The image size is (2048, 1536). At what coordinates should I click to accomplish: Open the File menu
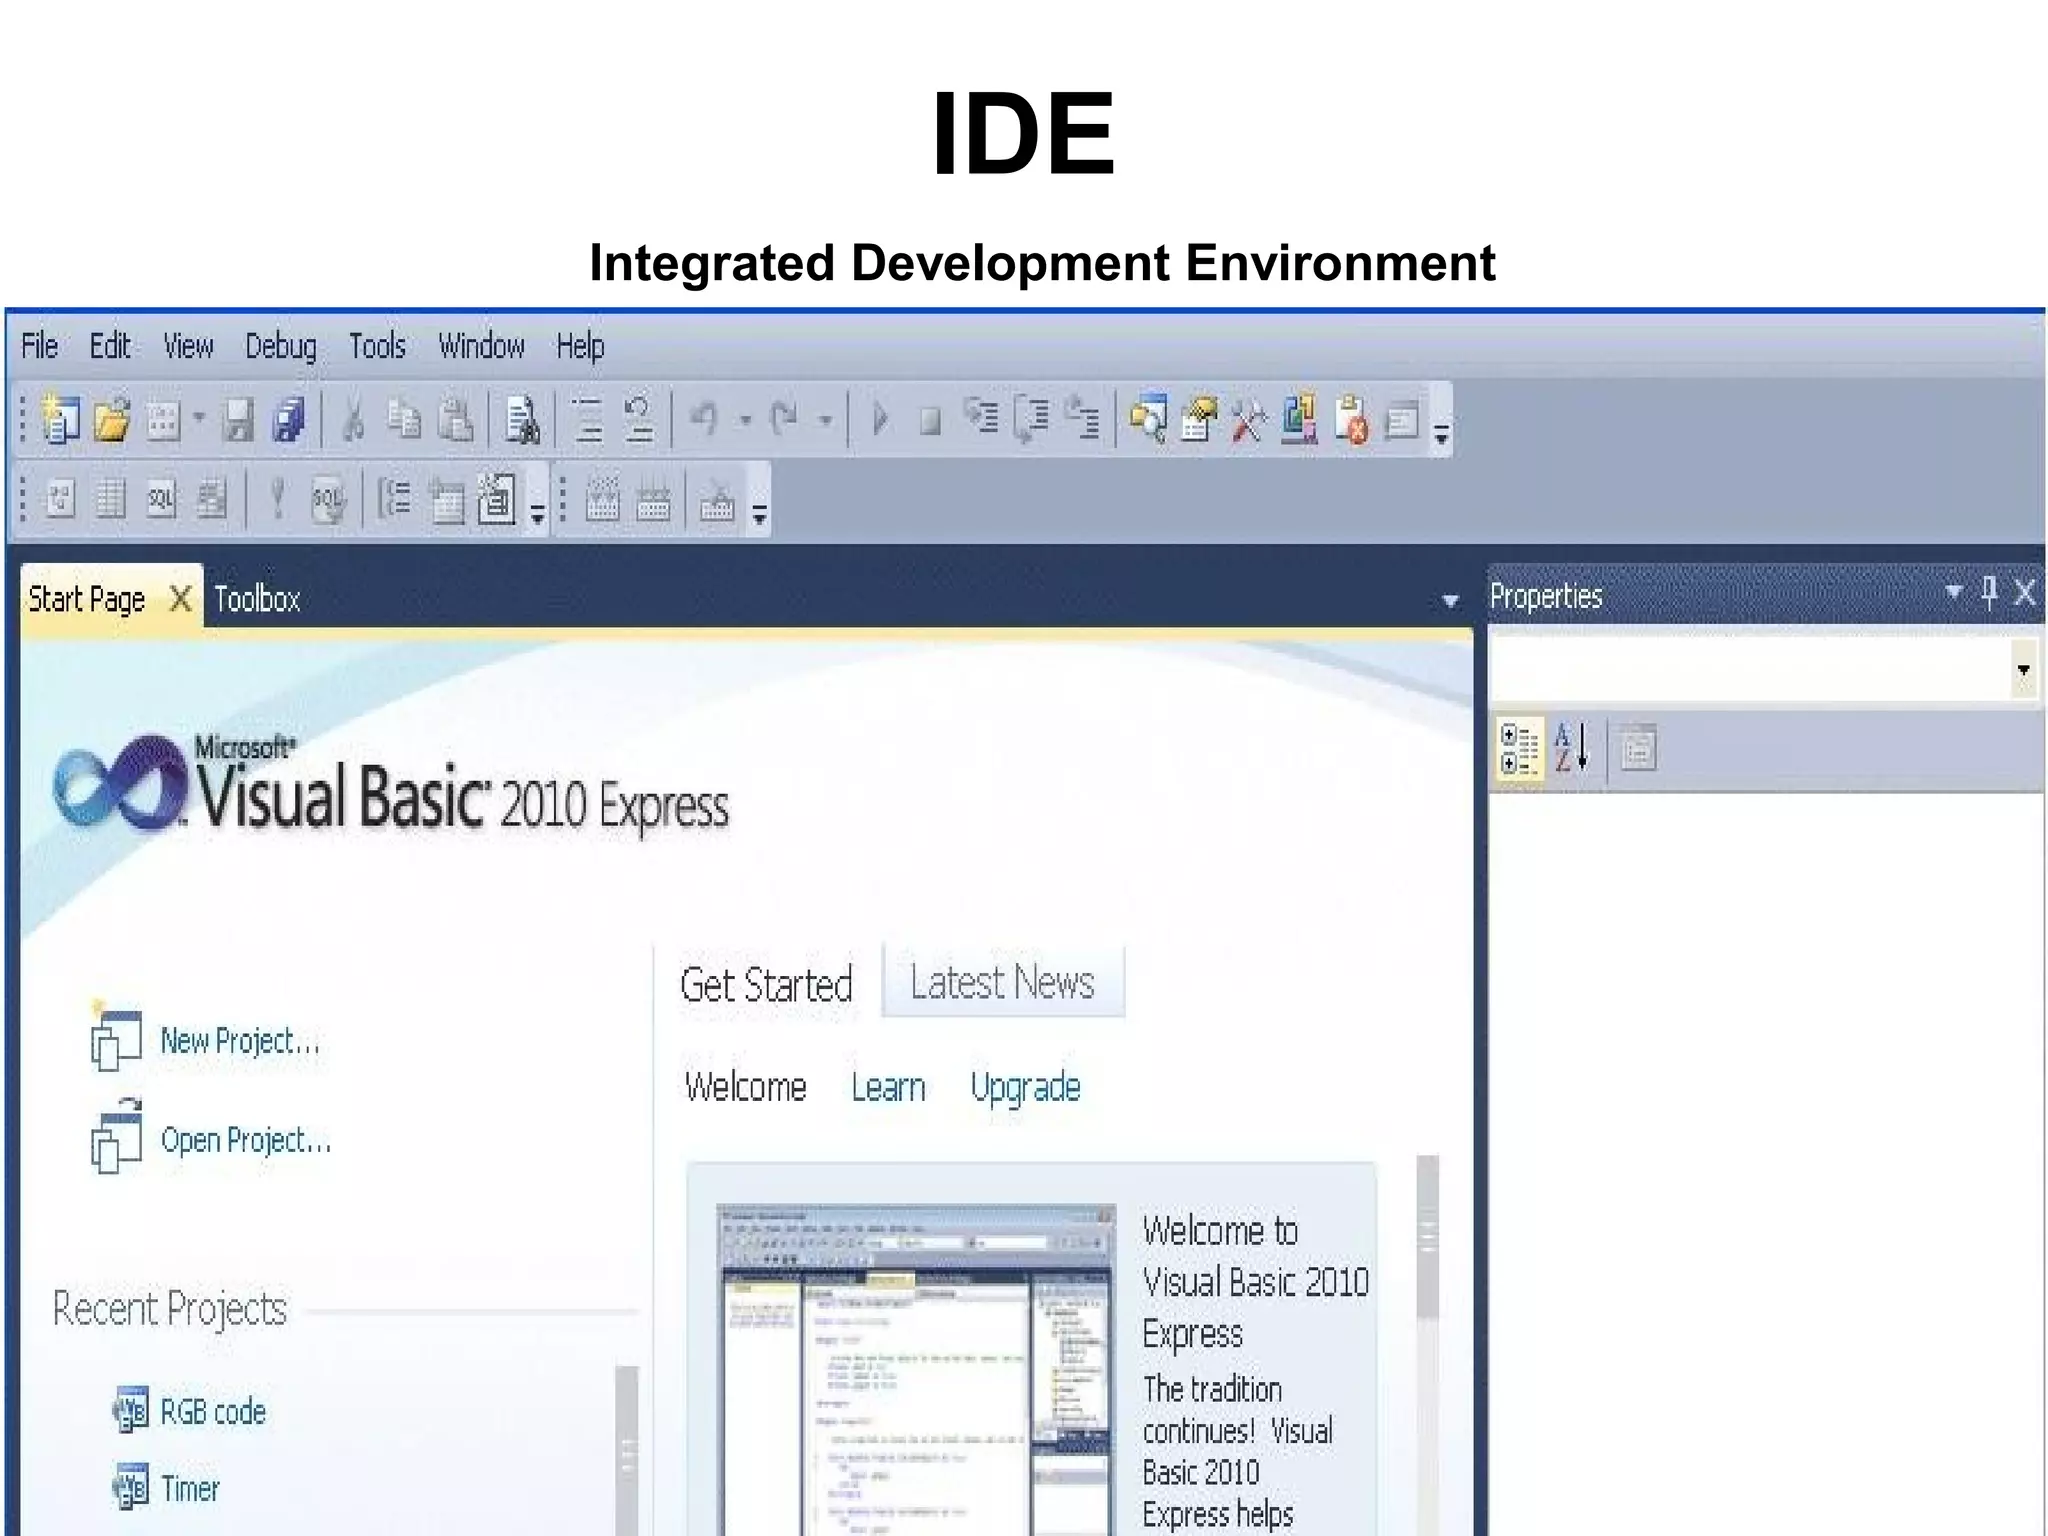[x=40, y=346]
